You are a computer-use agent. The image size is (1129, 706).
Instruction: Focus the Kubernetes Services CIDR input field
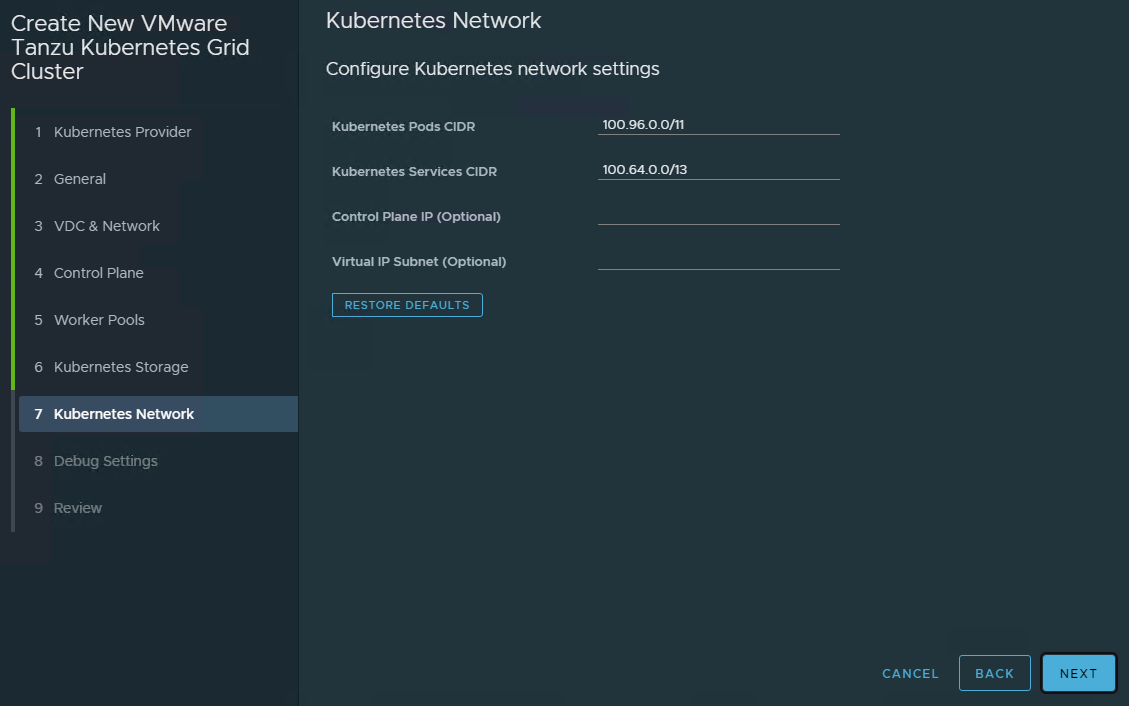coord(718,170)
